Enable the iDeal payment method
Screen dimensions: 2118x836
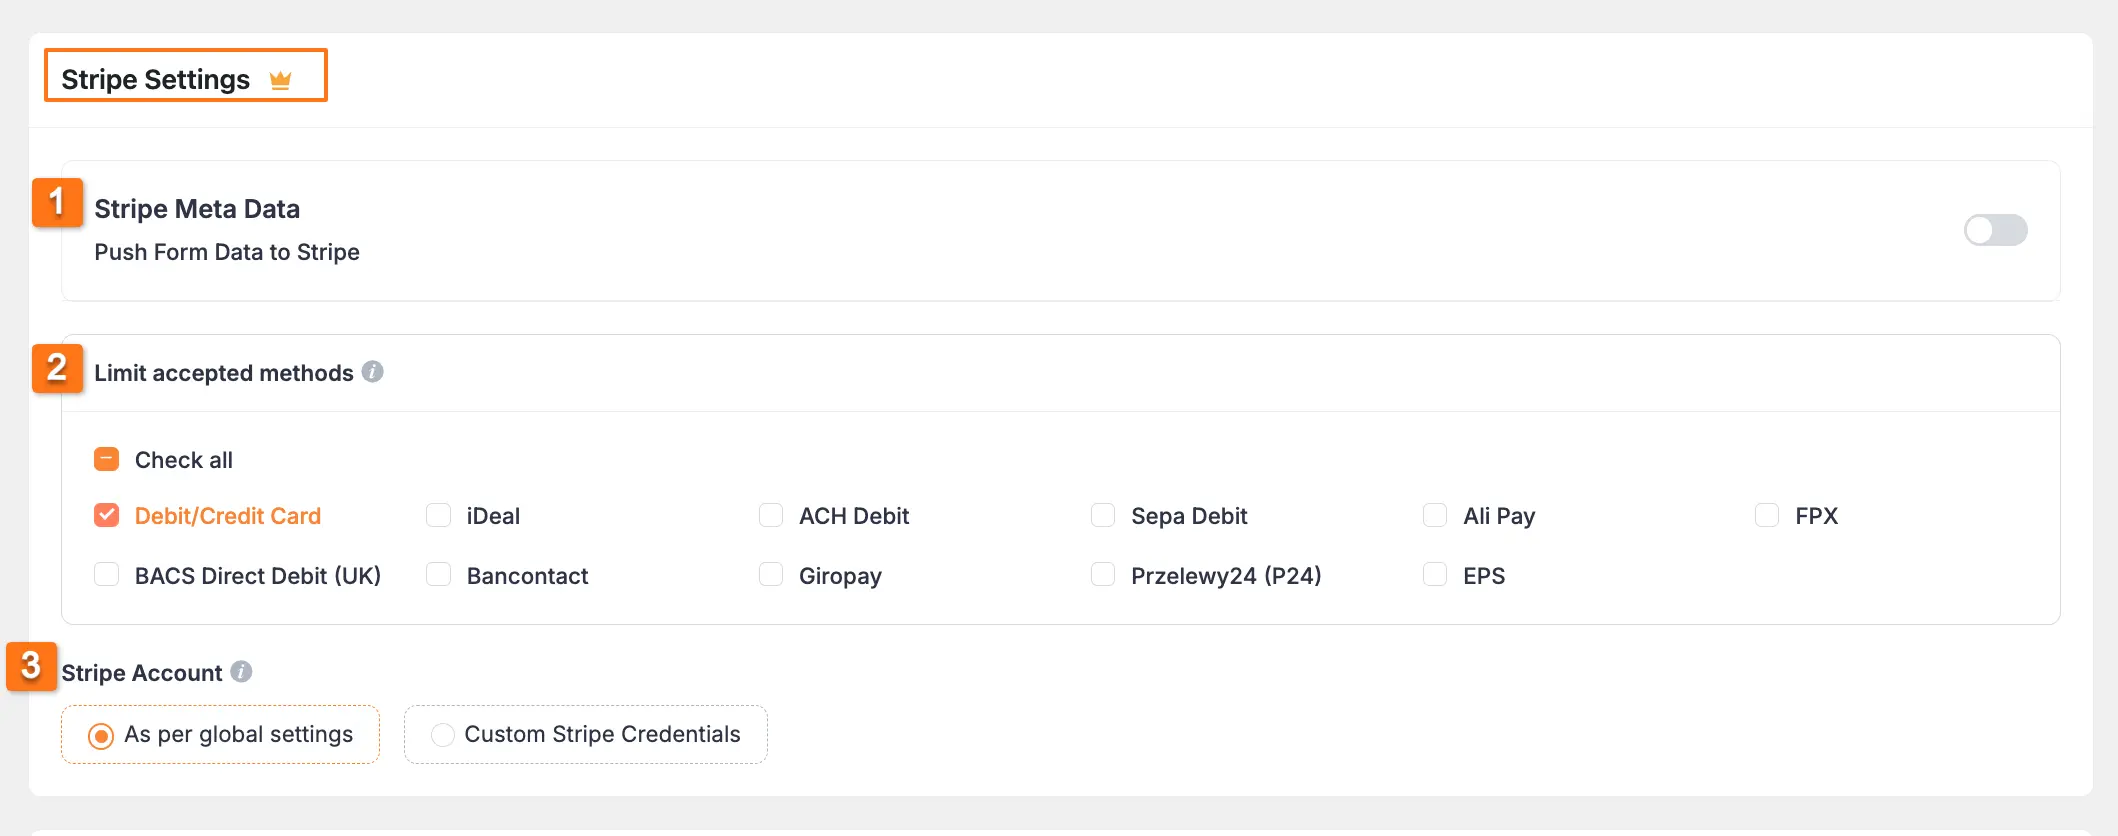438,515
